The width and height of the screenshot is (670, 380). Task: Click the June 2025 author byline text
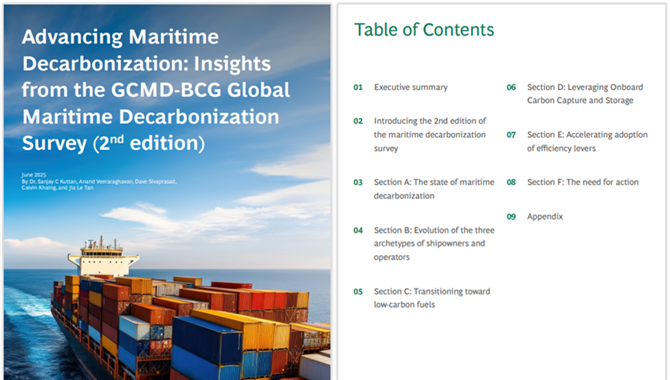(99, 181)
